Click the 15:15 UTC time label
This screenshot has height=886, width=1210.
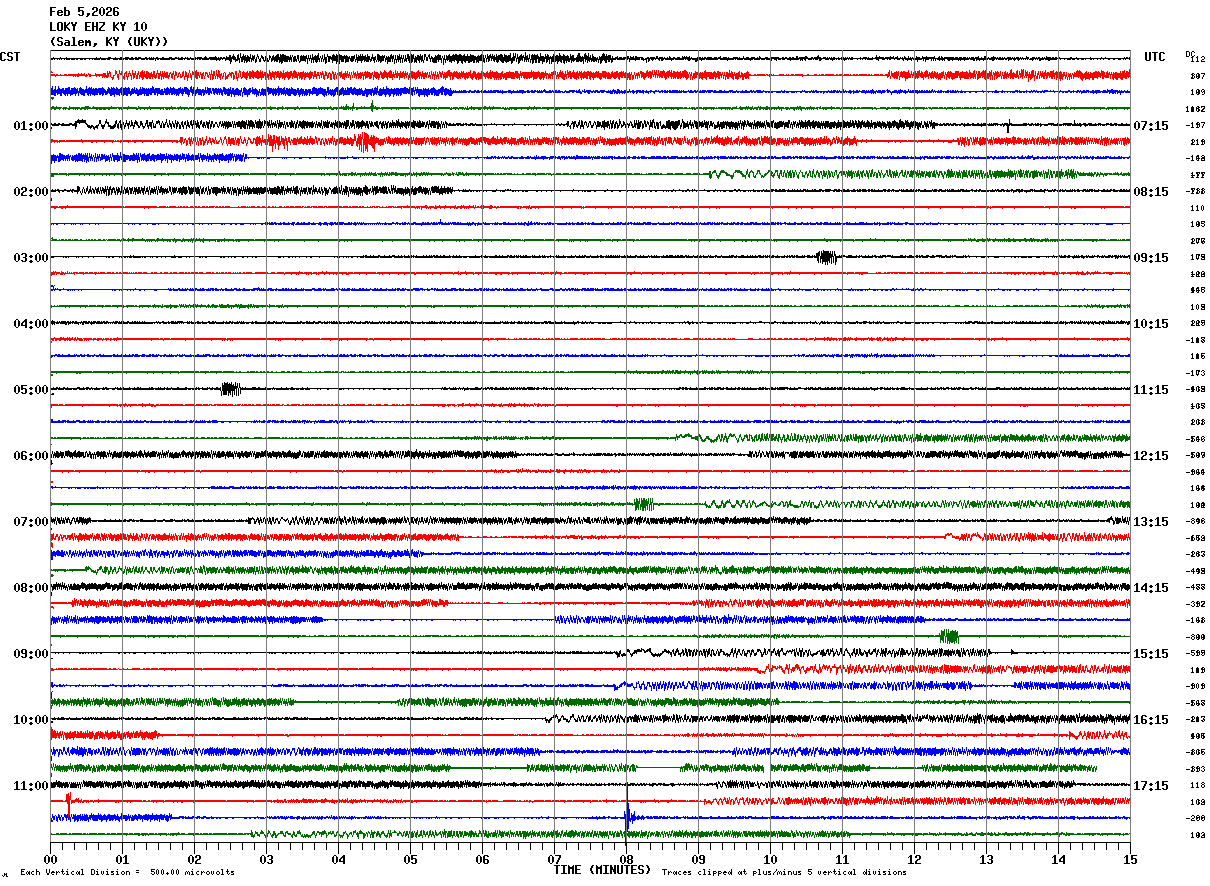1151,654
